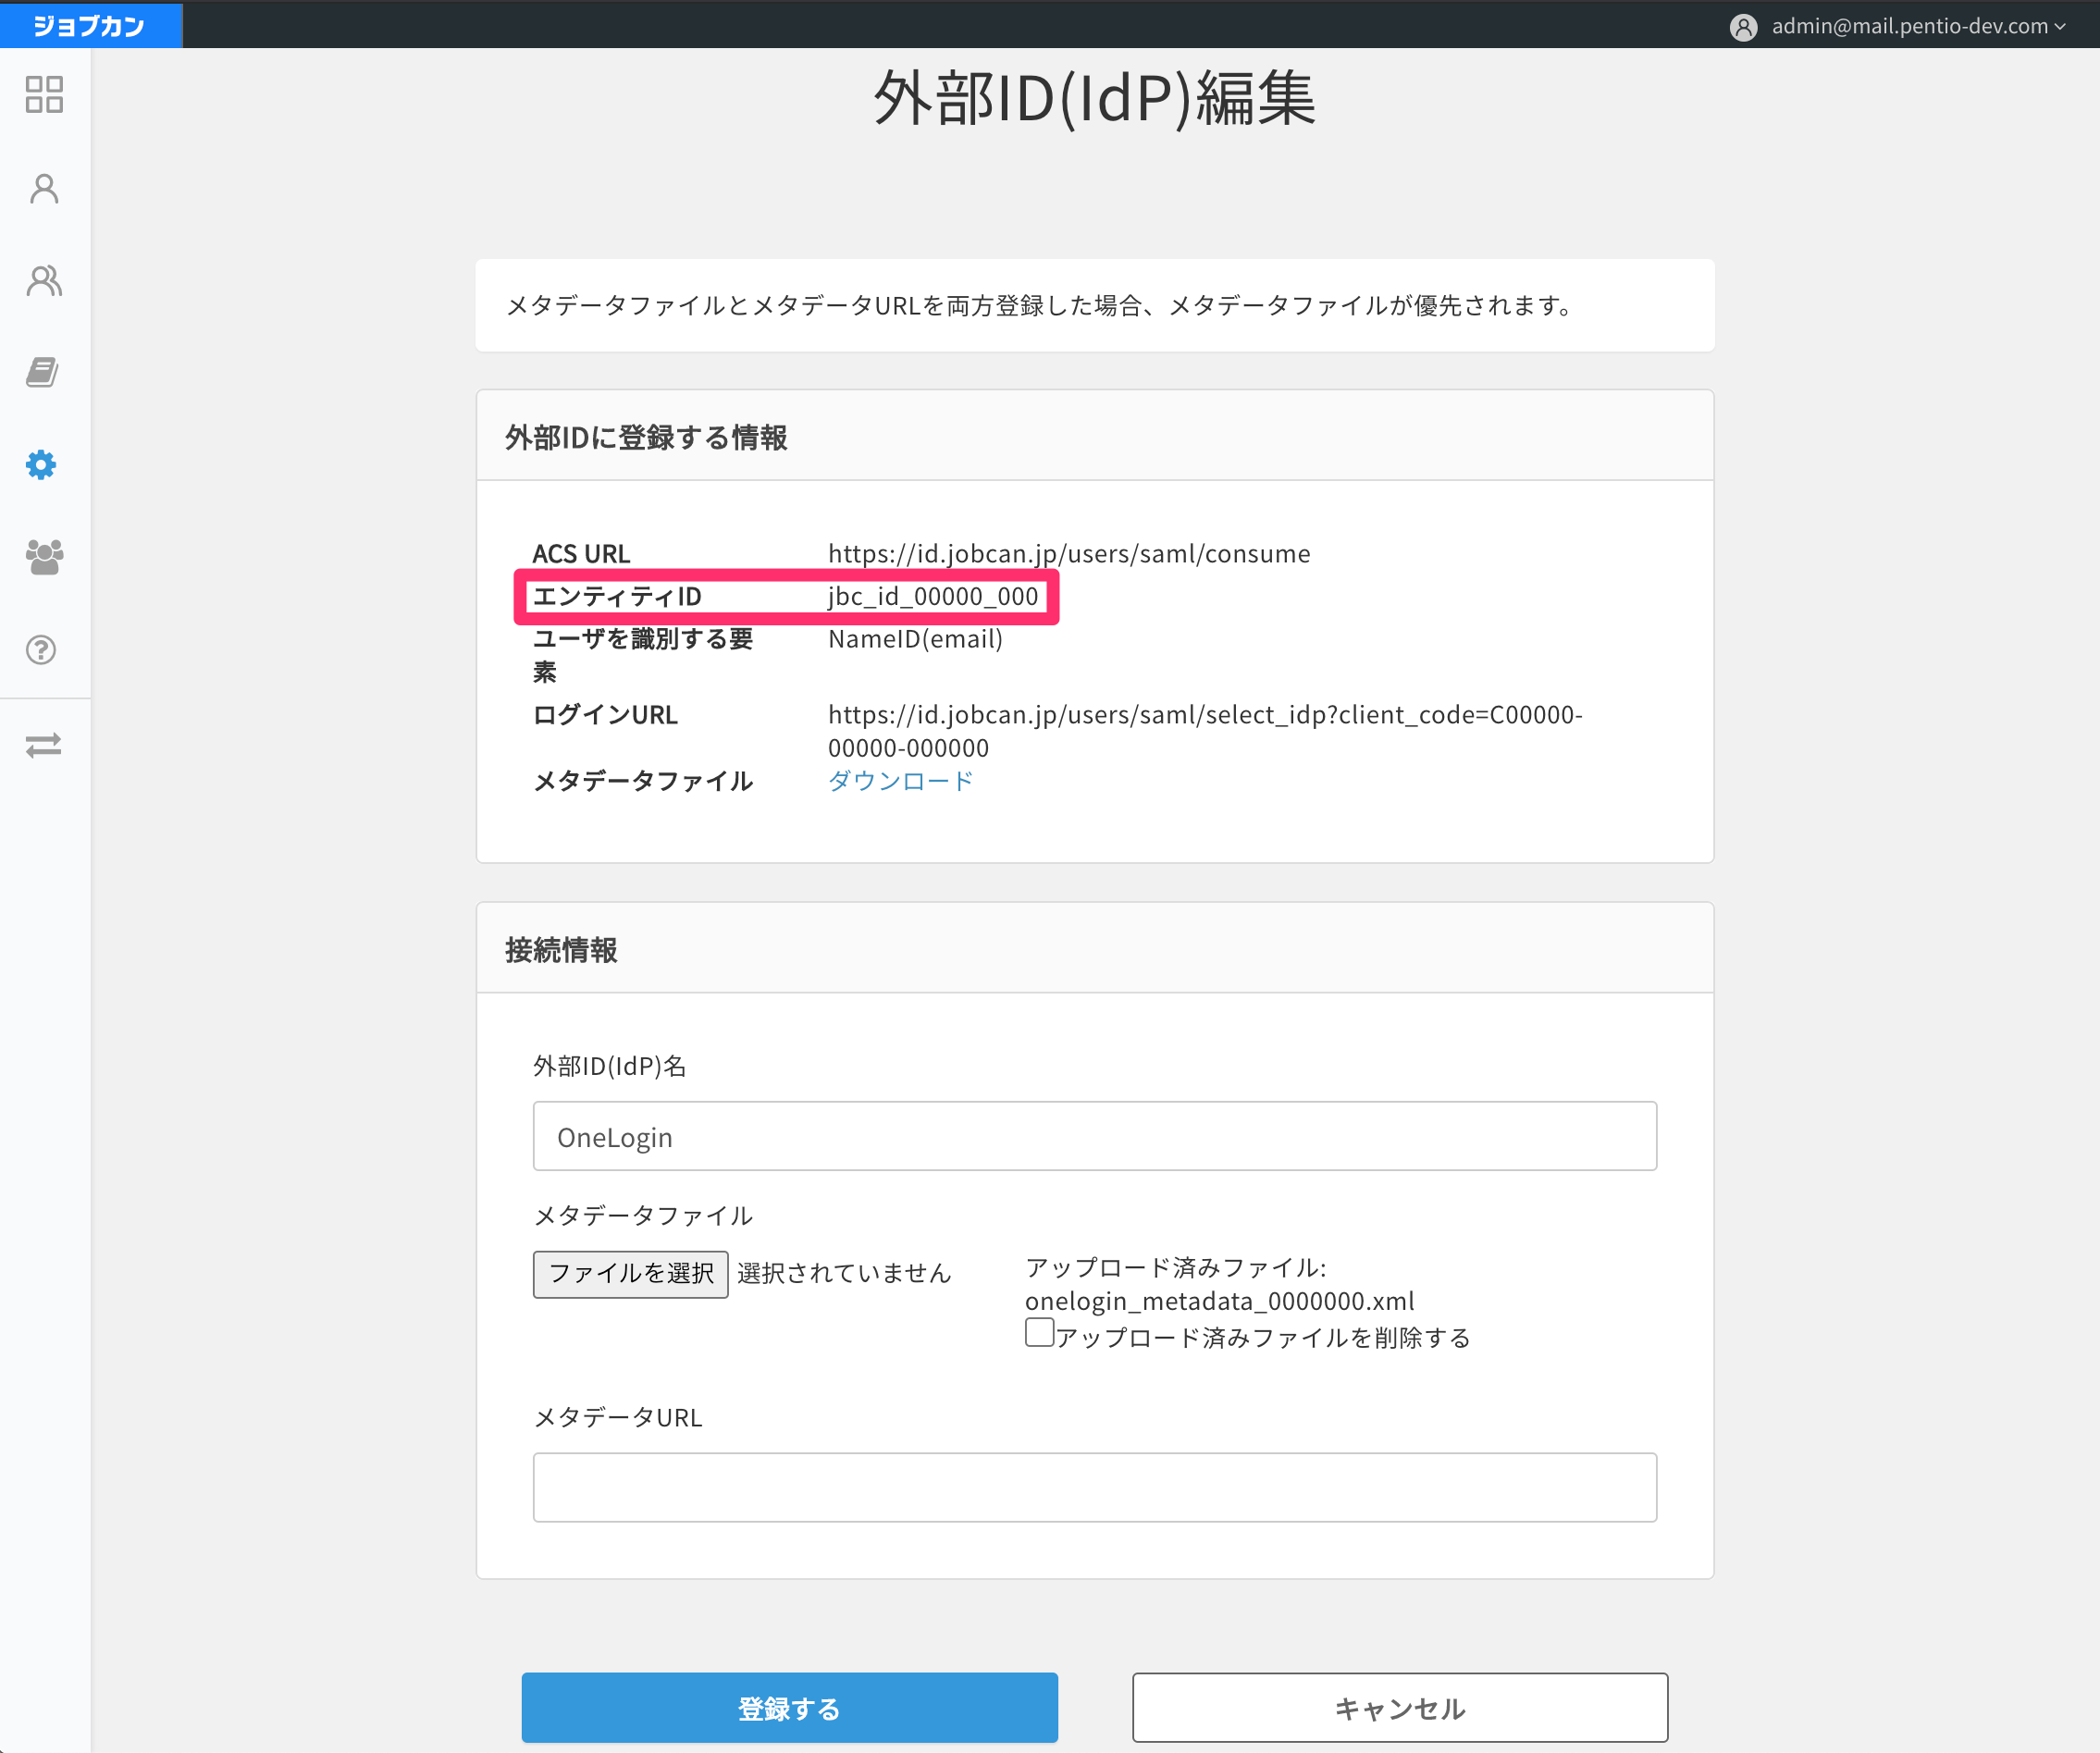Click the ACS URL value https://id.jobcan.jp/users/saml/consume
This screenshot has width=2100, height=1753.
1069,554
